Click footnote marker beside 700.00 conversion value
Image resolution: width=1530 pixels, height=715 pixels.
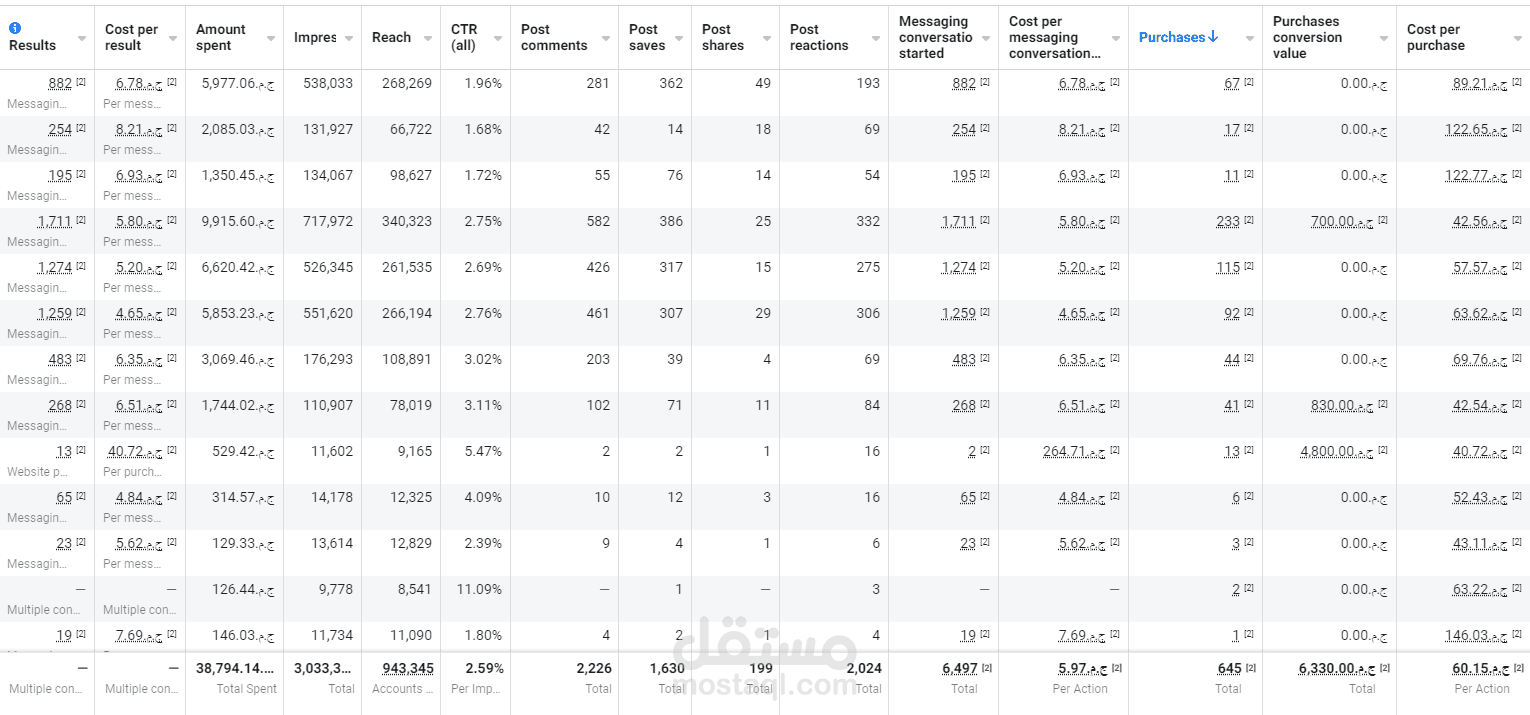(1383, 220)
